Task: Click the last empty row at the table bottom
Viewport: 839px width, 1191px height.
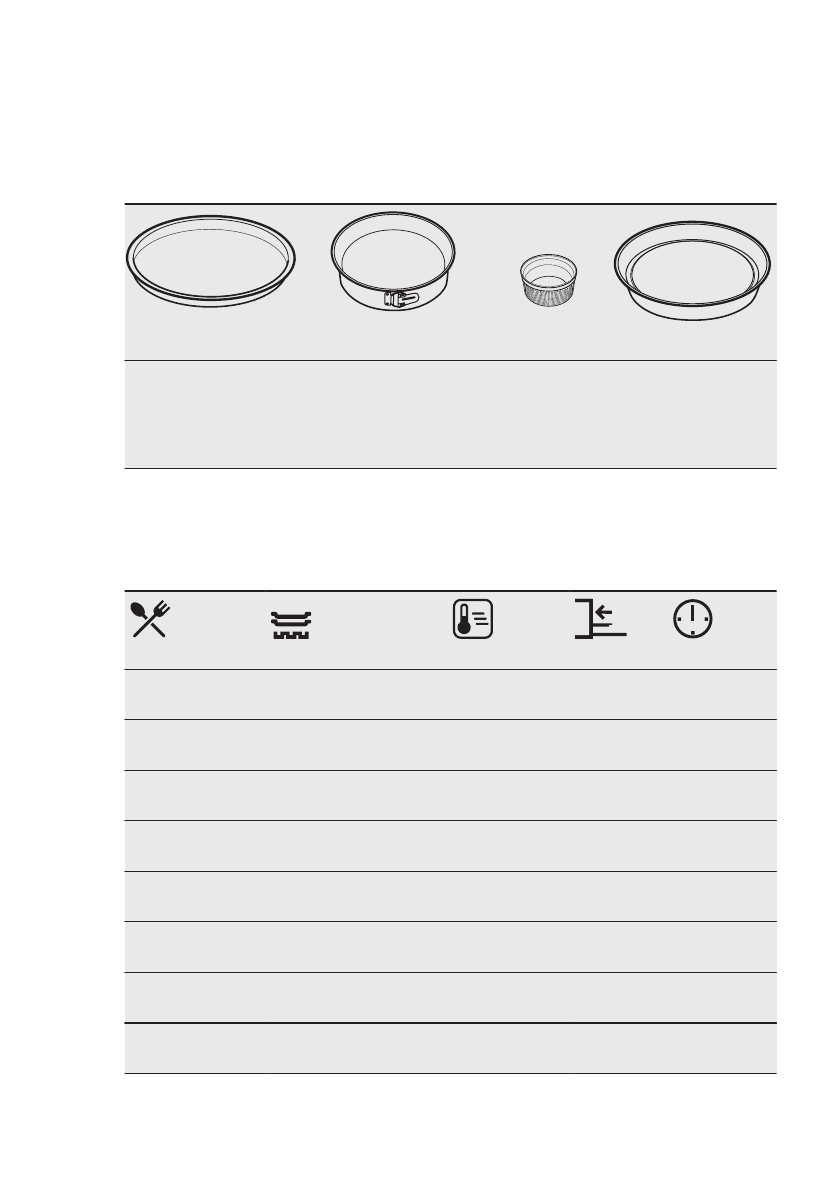Action: point(451,1048)
